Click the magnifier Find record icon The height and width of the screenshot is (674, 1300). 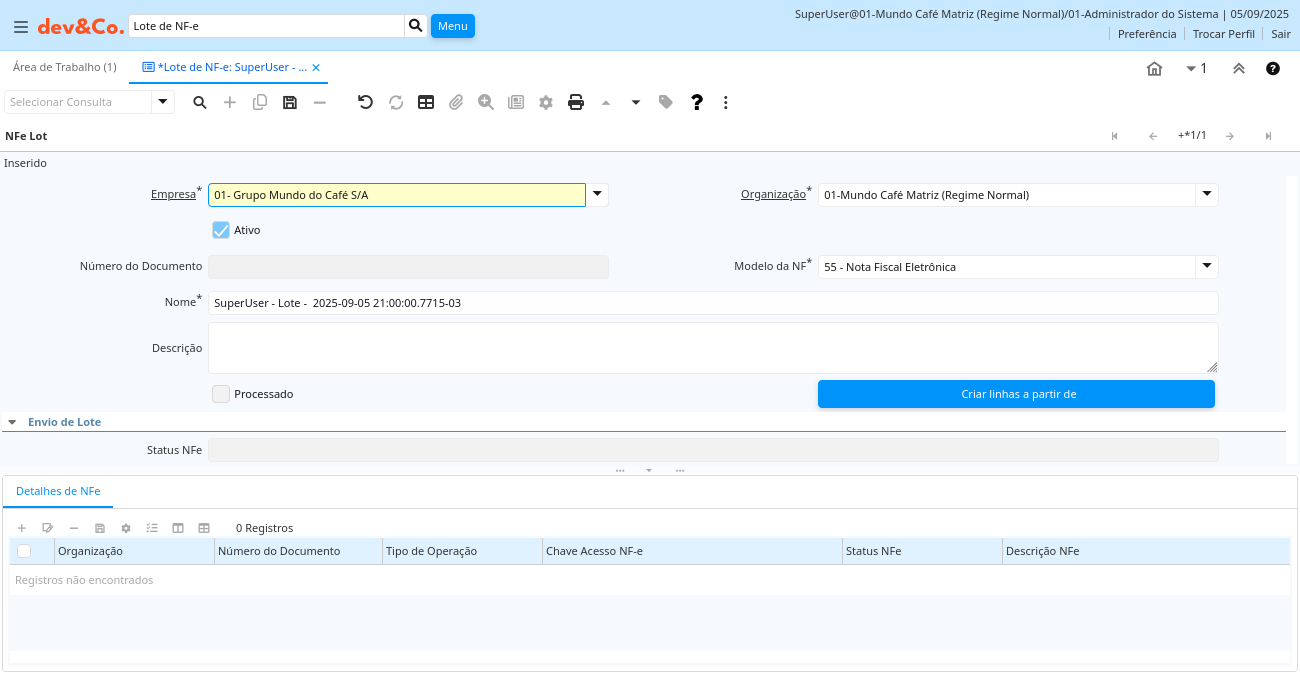pyautogui.click(x=200, y=102)
